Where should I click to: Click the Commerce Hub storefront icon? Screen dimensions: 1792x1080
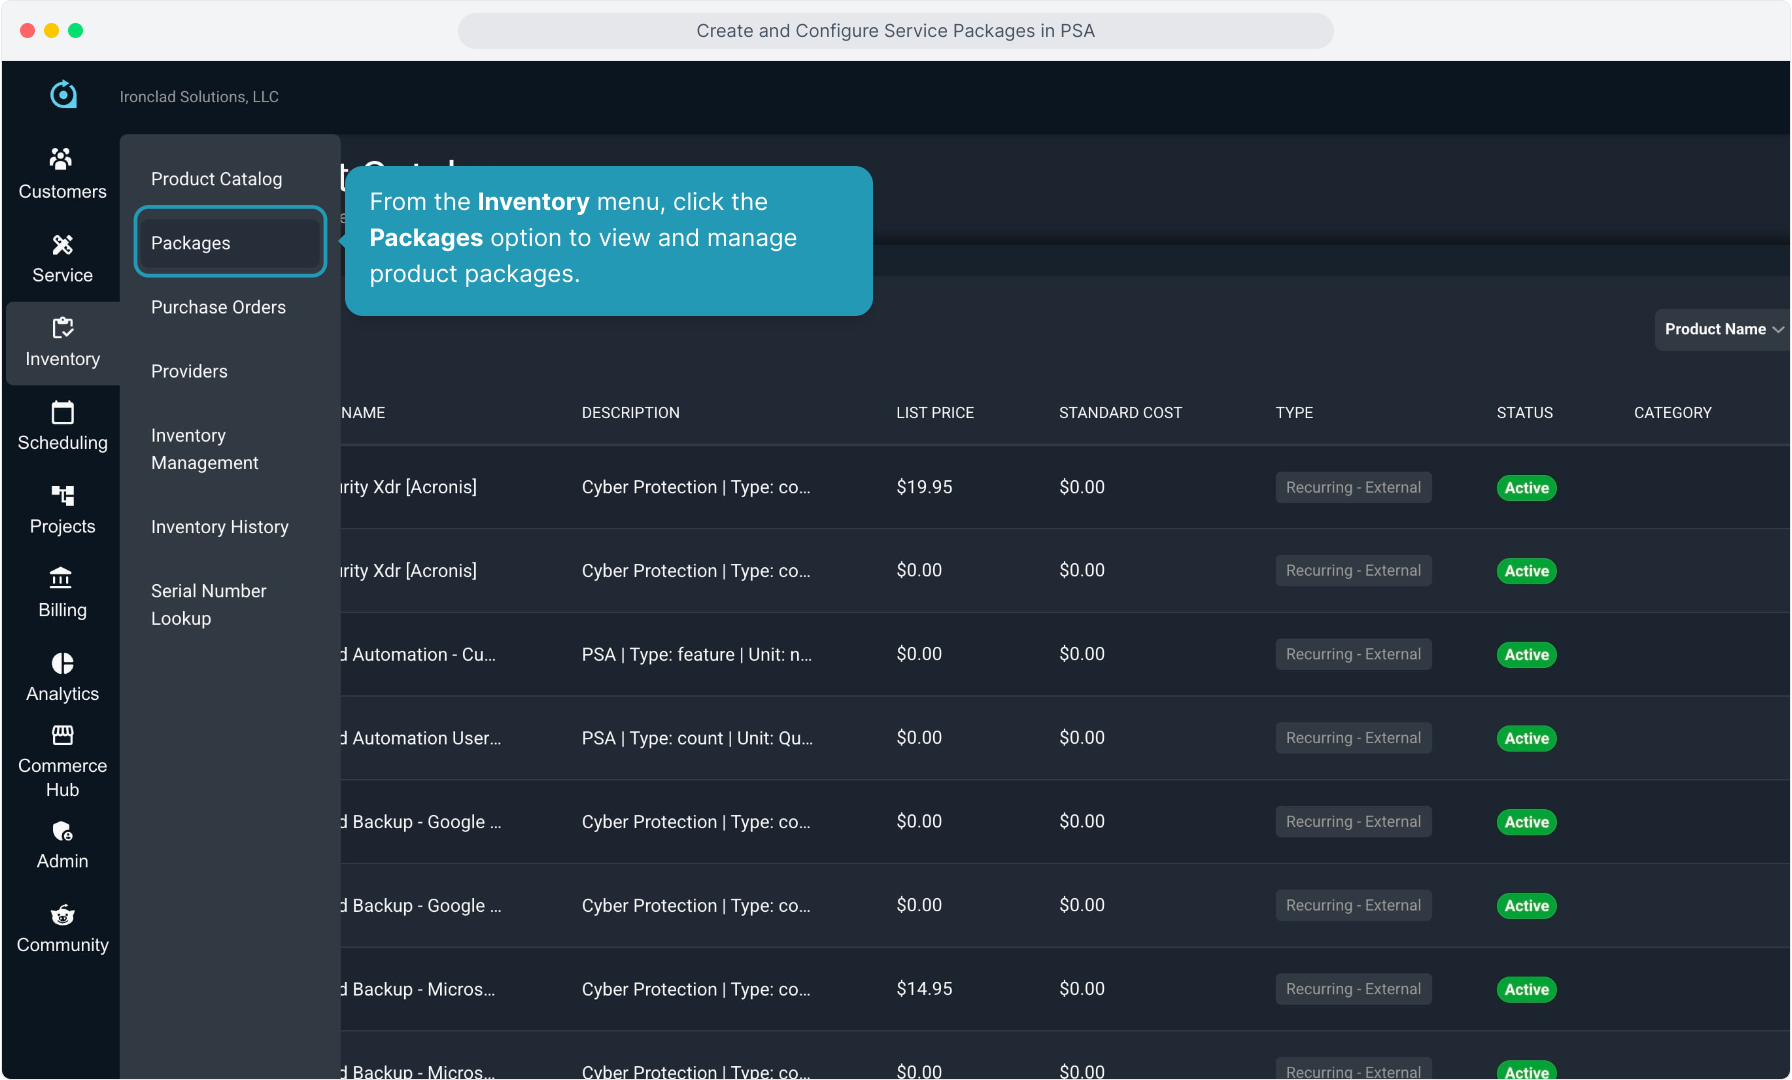[x=62, y=736]
